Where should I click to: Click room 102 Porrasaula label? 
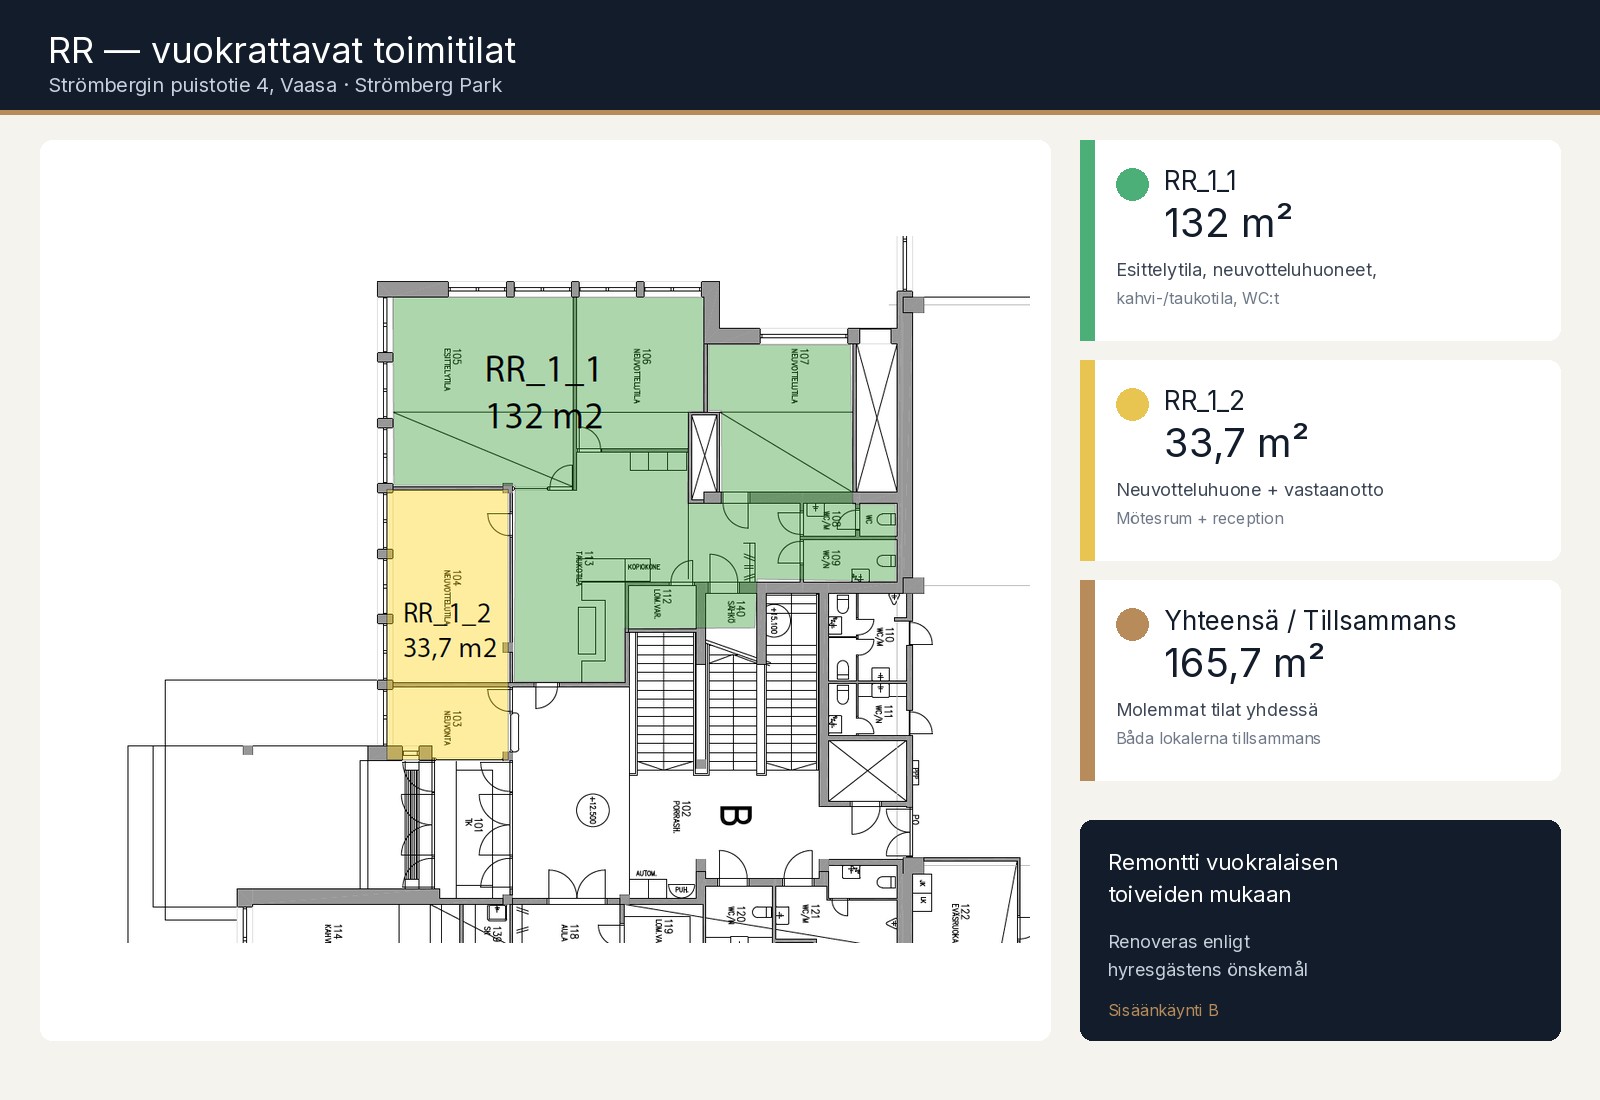pyautogui.click(x=682, y=816)
